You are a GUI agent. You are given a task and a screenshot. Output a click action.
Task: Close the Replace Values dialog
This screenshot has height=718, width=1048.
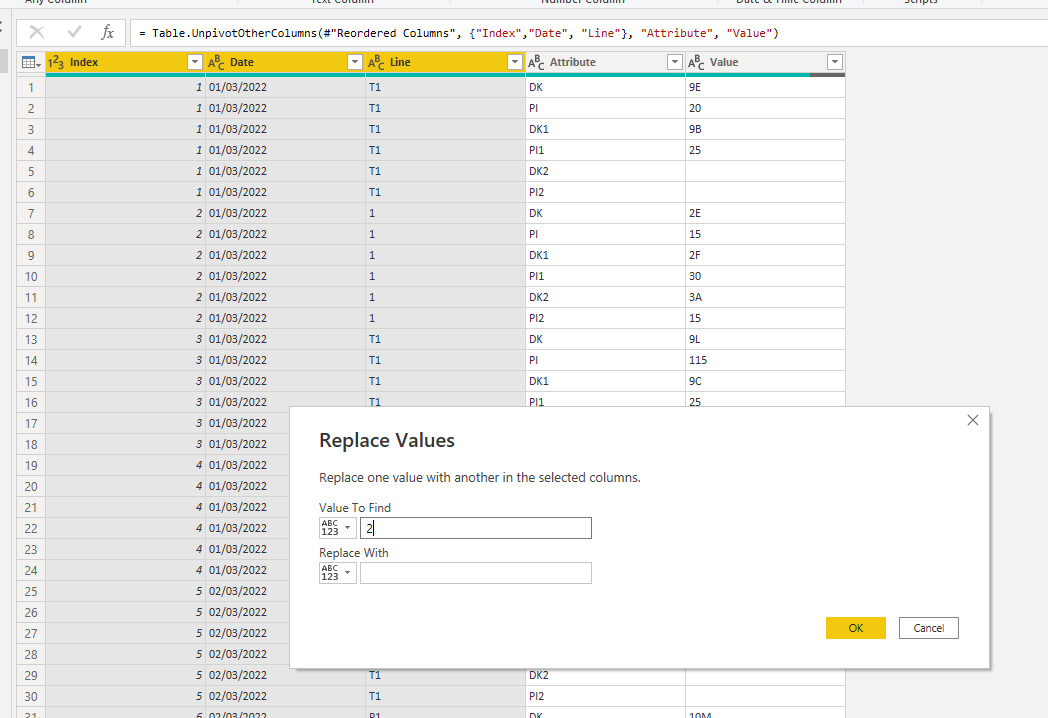pyautogui.click(x=972, y=420)
